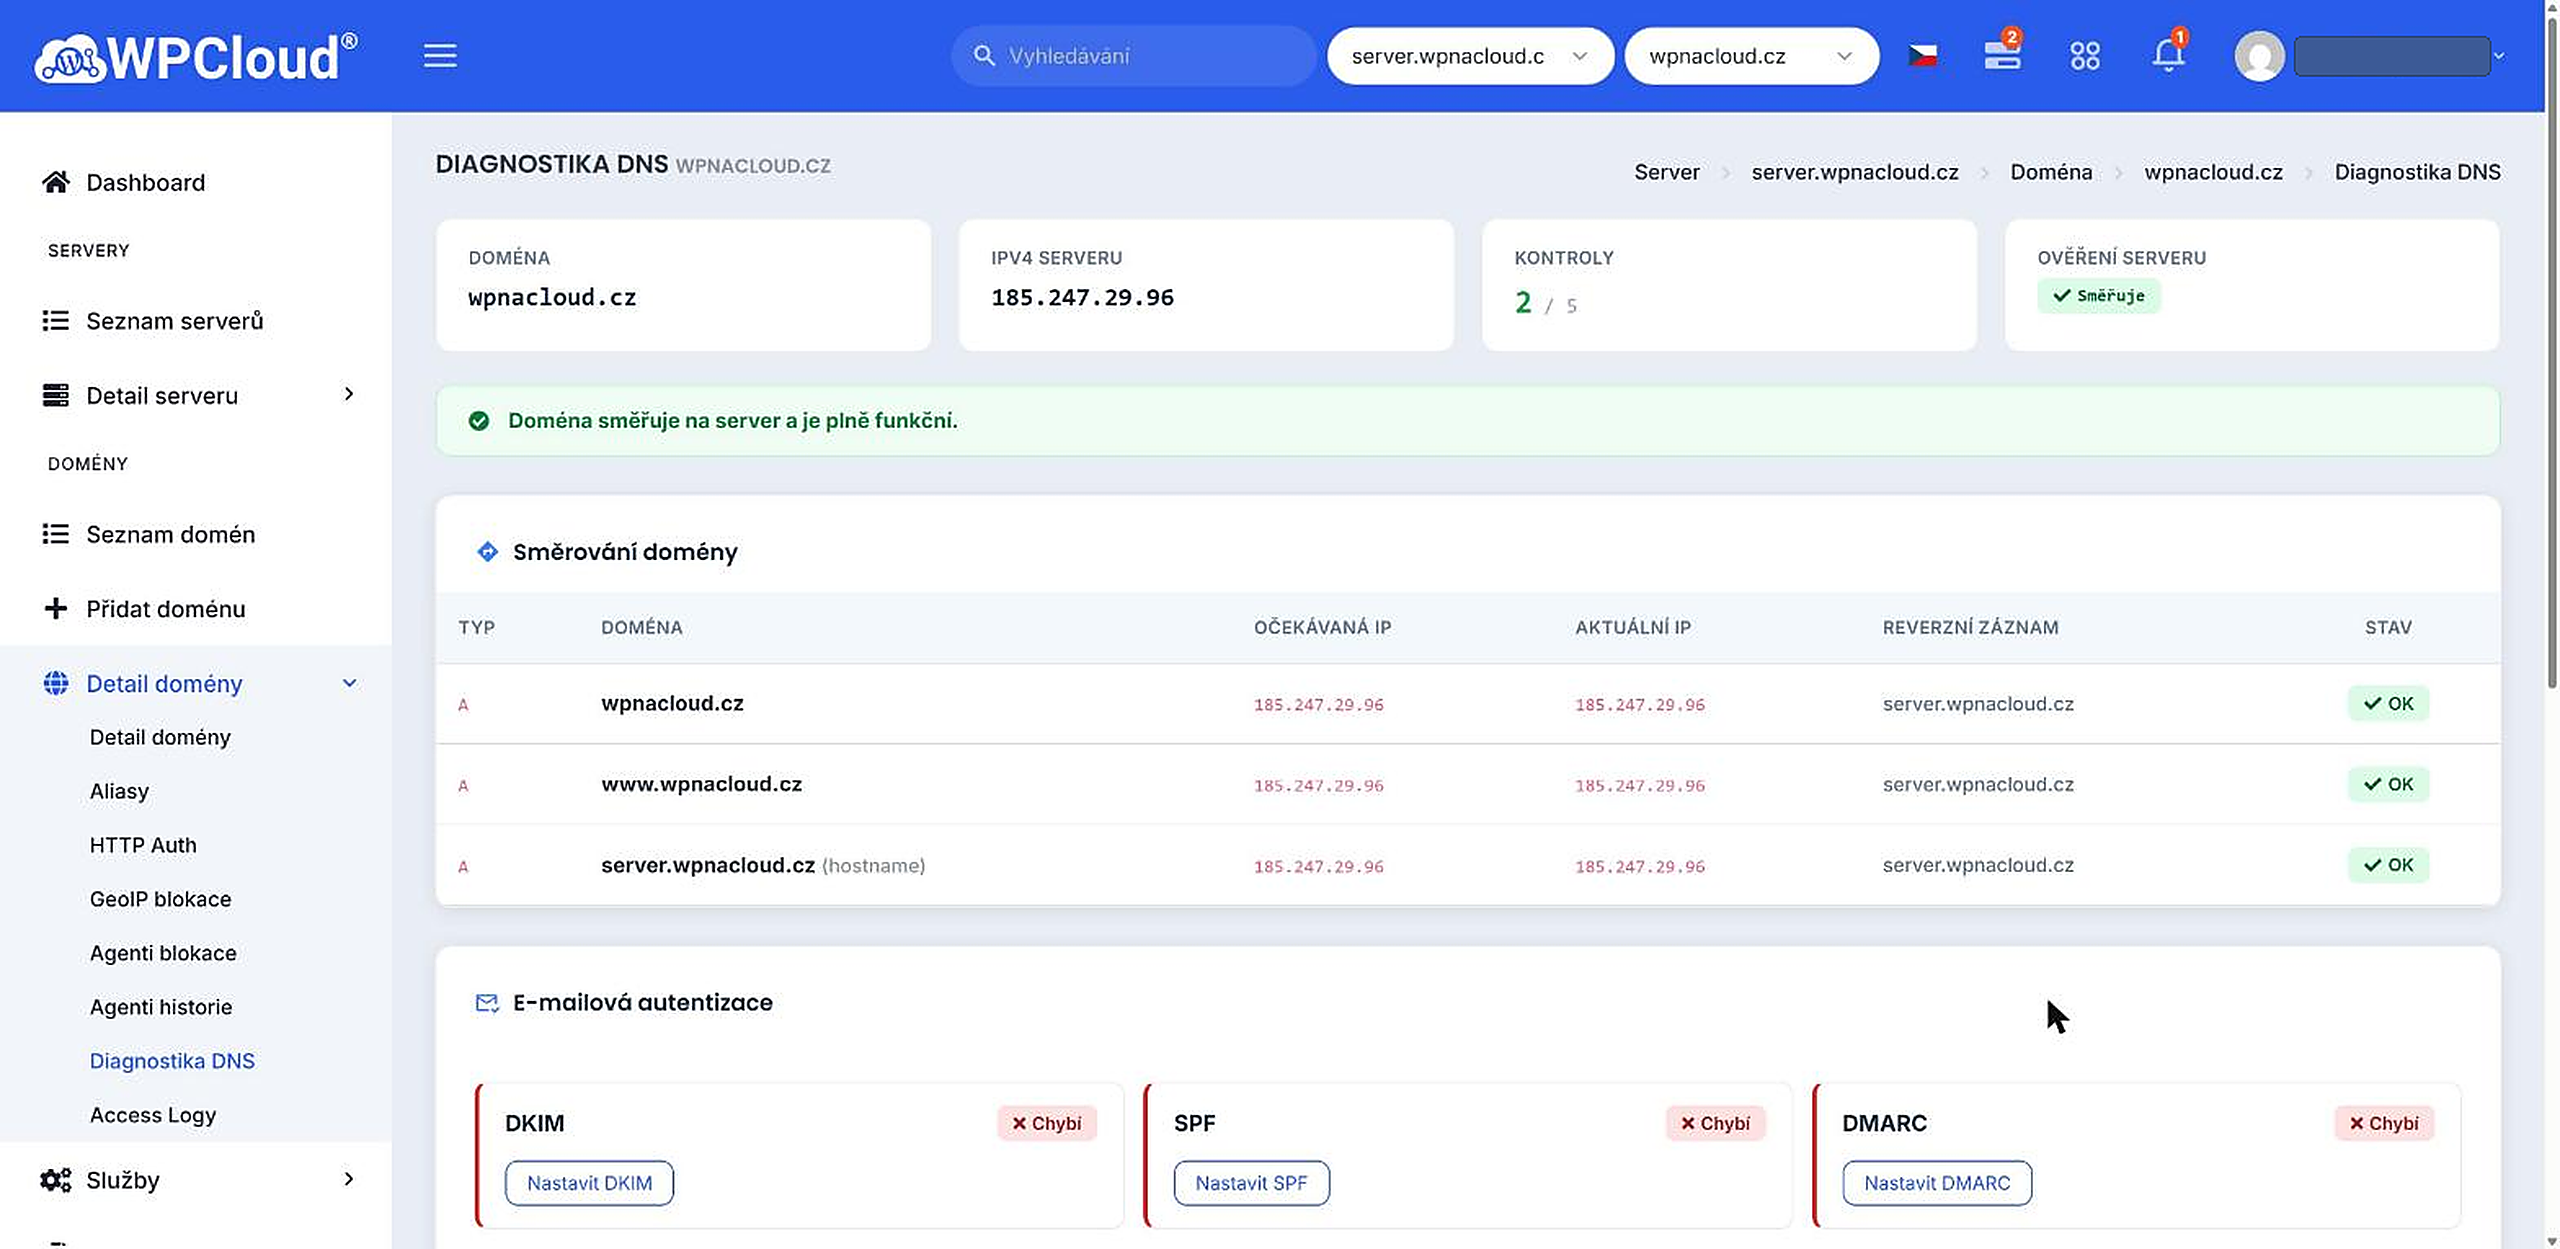2560x1249 pixels.
Task: Click the E-mailová autentizace envelope icon
Action: click(487, 1002)
